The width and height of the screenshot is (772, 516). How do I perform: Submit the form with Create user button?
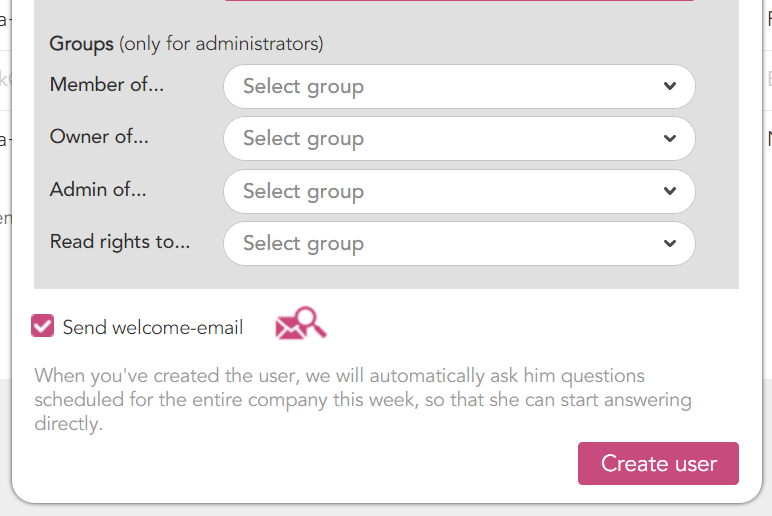(658, 463)
